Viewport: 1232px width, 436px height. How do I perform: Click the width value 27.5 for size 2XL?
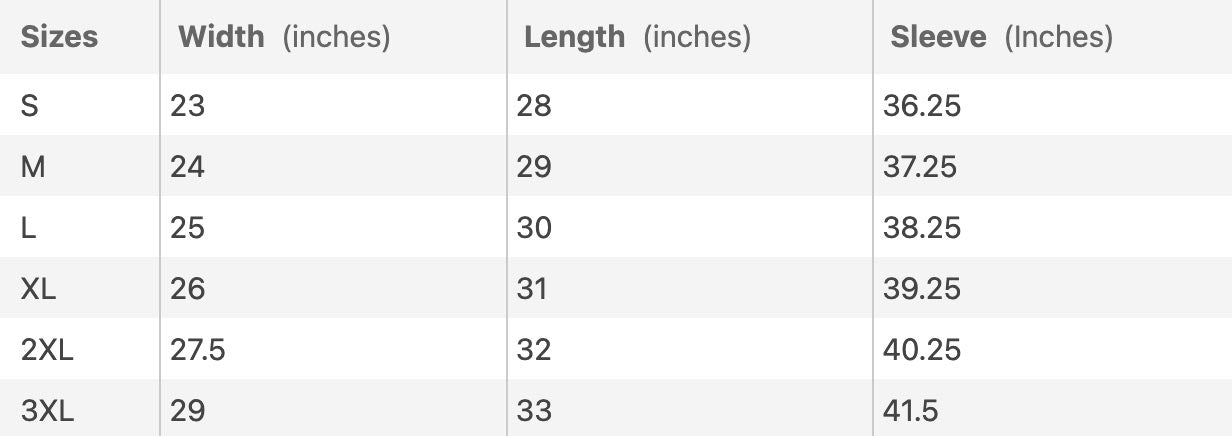pos(198,350)
